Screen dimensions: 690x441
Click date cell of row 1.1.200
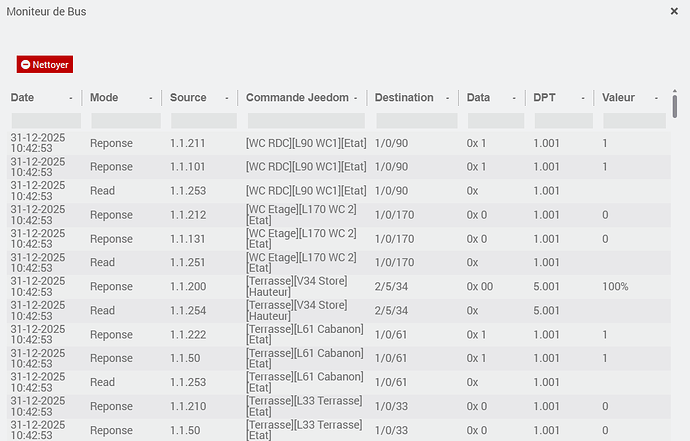tap(38, 287)
